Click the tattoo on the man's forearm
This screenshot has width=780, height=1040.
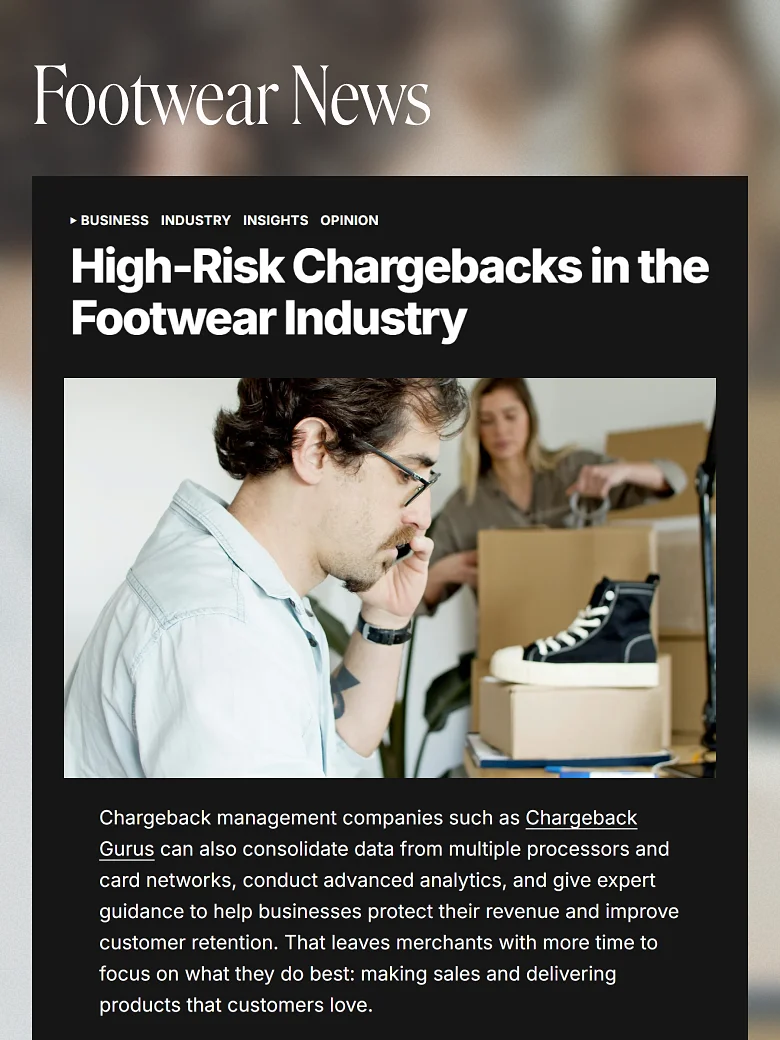342,690
